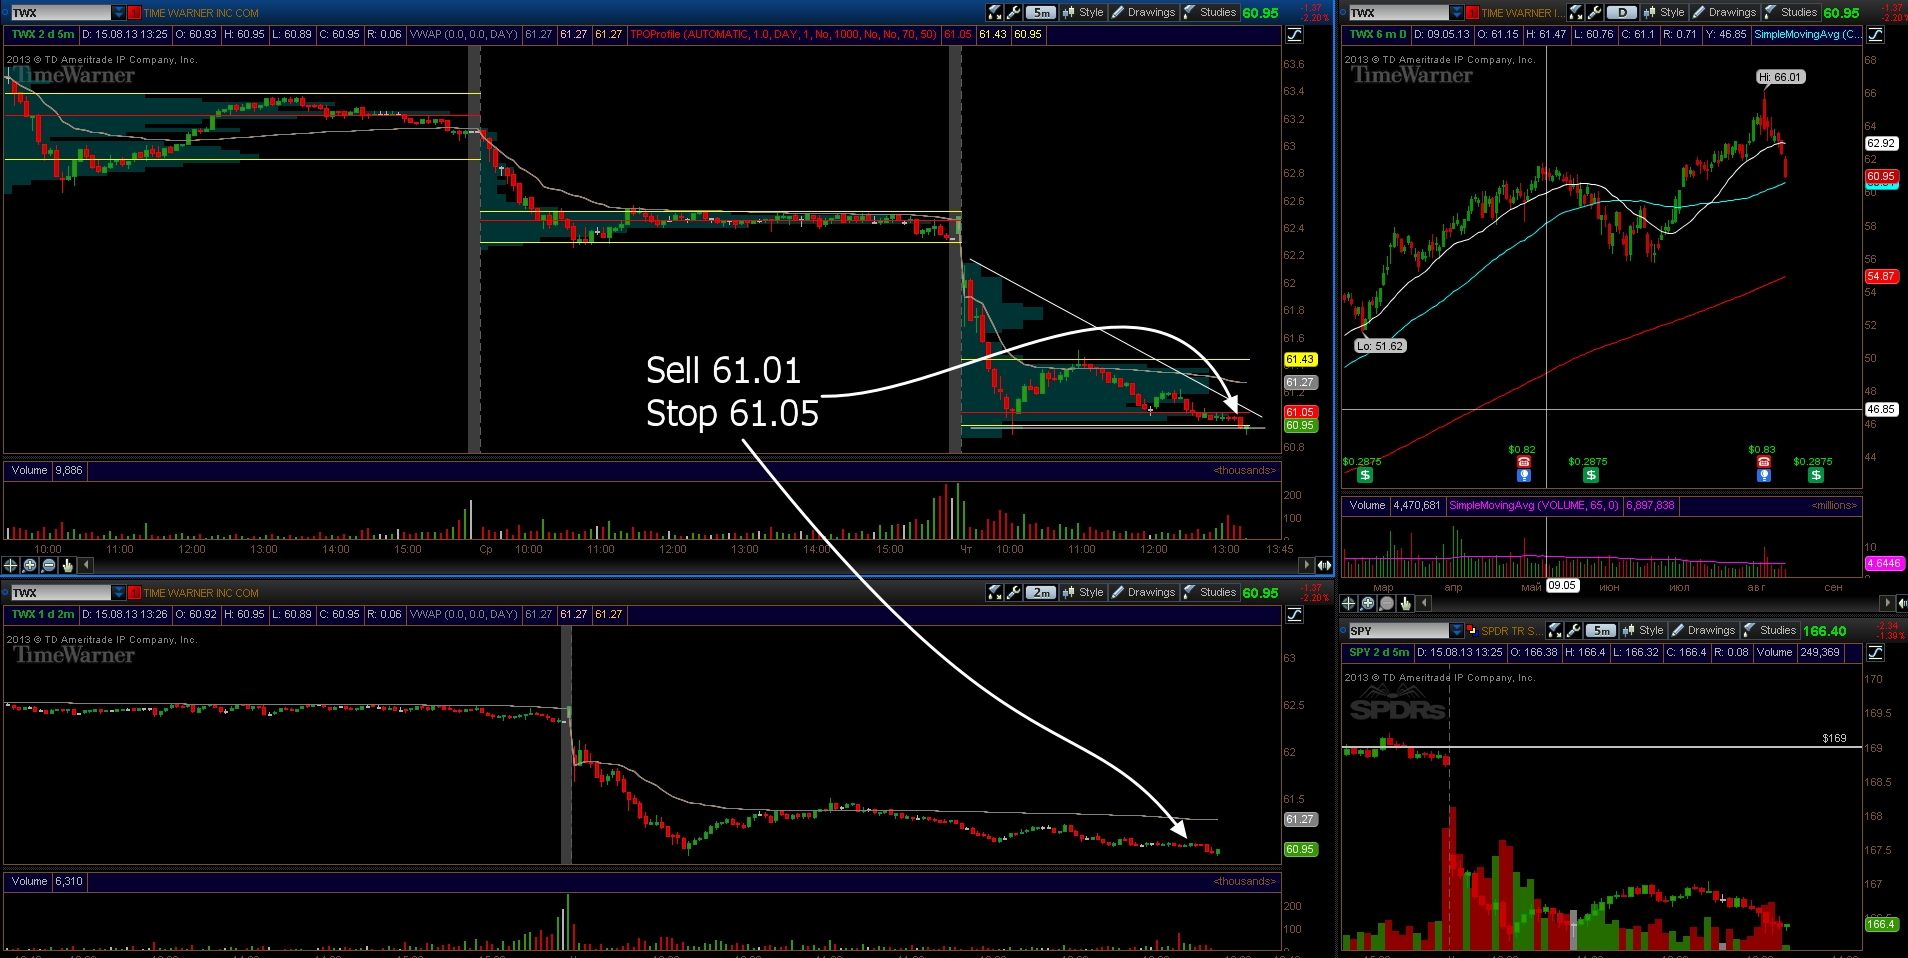Click zoom in magnifier under TWX daily chart
Screen dimensions: 1908x958
[1368, 603]
